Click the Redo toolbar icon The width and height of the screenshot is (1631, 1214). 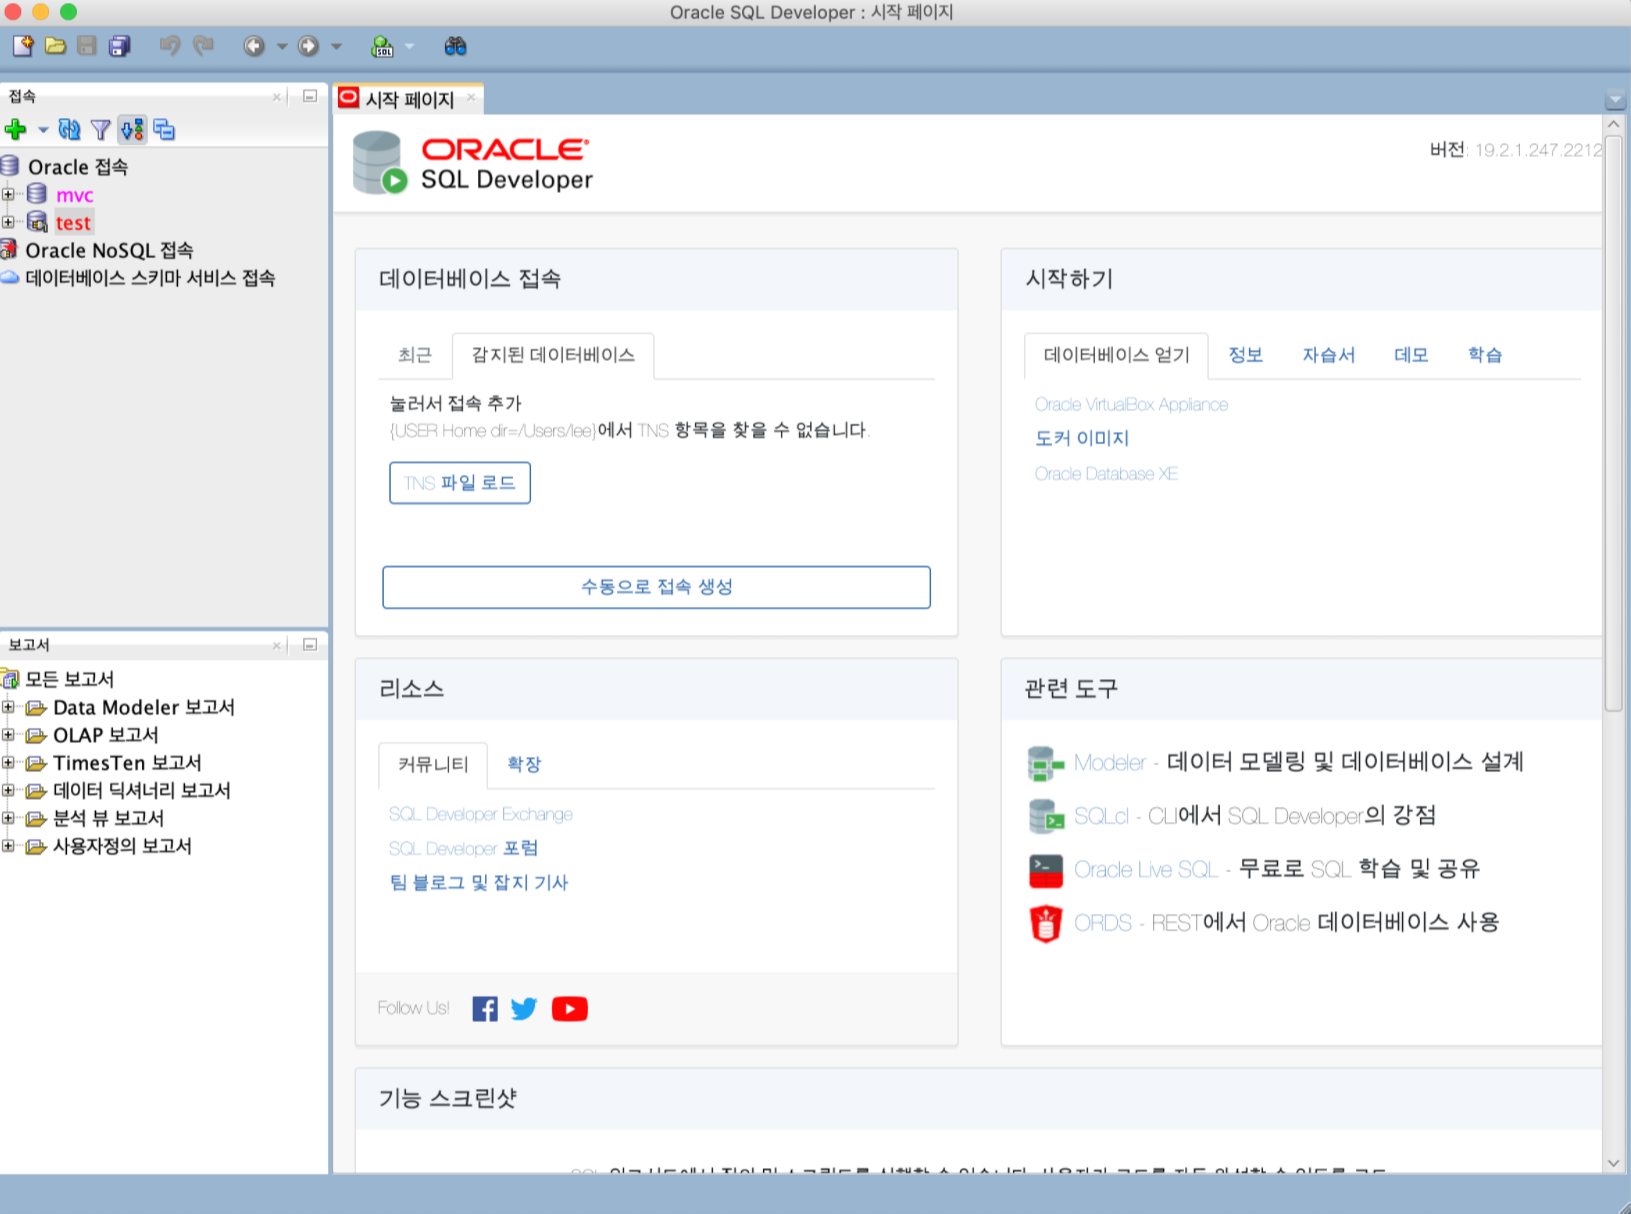(x=203, y=46)
